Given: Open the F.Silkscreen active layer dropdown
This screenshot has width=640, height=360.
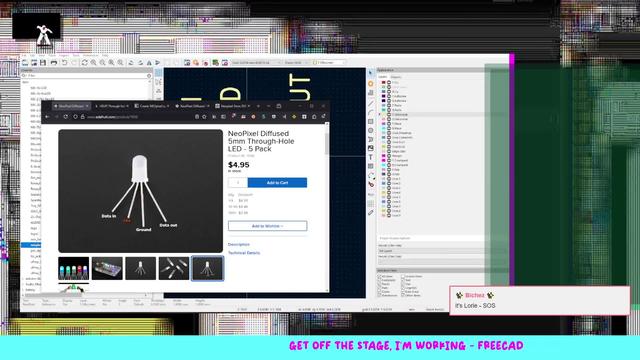Looking at the screenshot, I should [x=329, y=62].
